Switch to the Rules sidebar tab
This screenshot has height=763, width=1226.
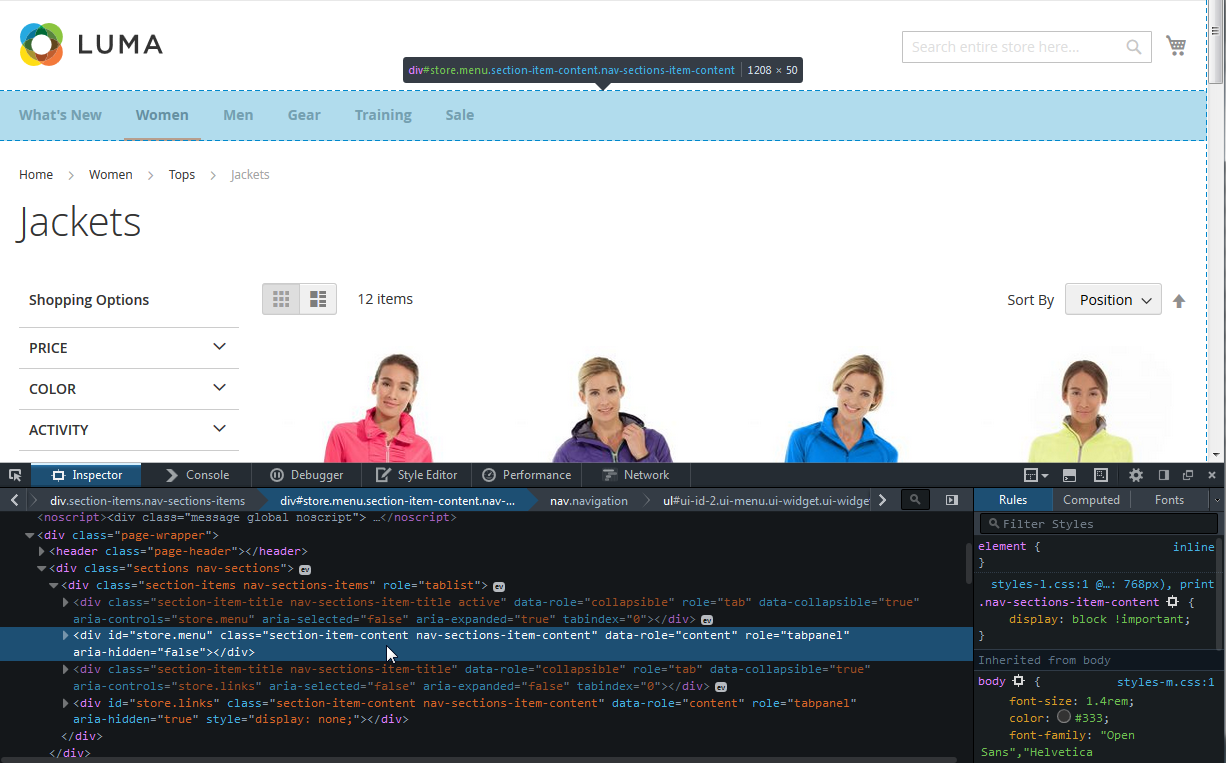coord(1012,500)
